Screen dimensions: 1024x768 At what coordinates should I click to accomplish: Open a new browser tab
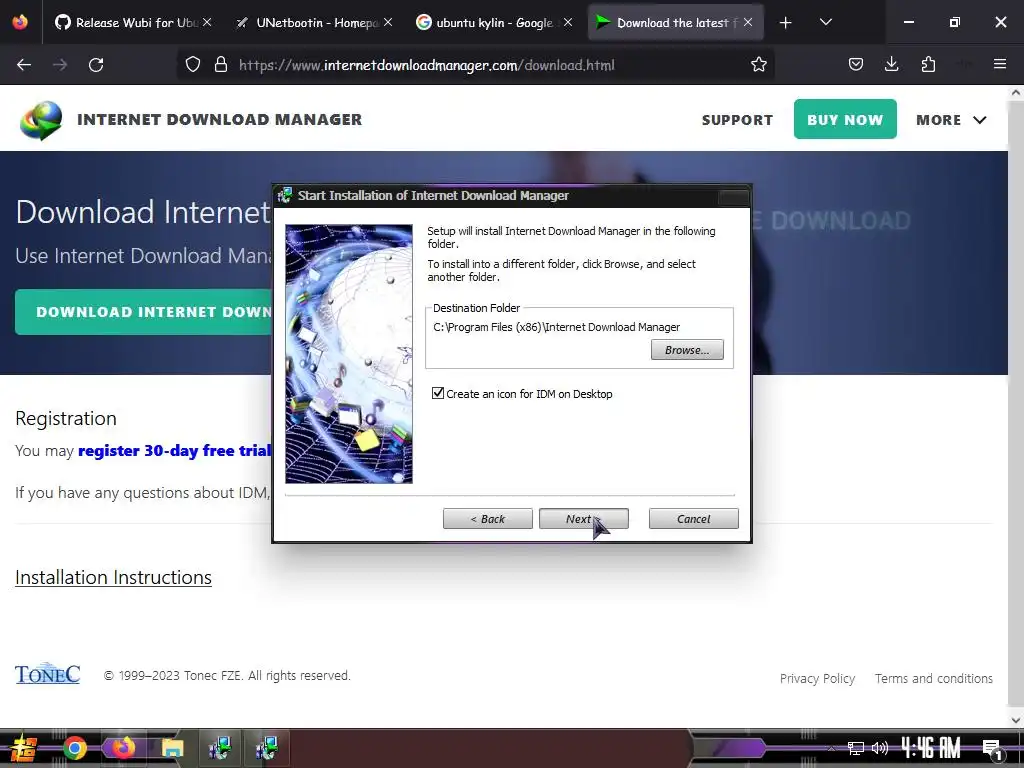(786, 22)
